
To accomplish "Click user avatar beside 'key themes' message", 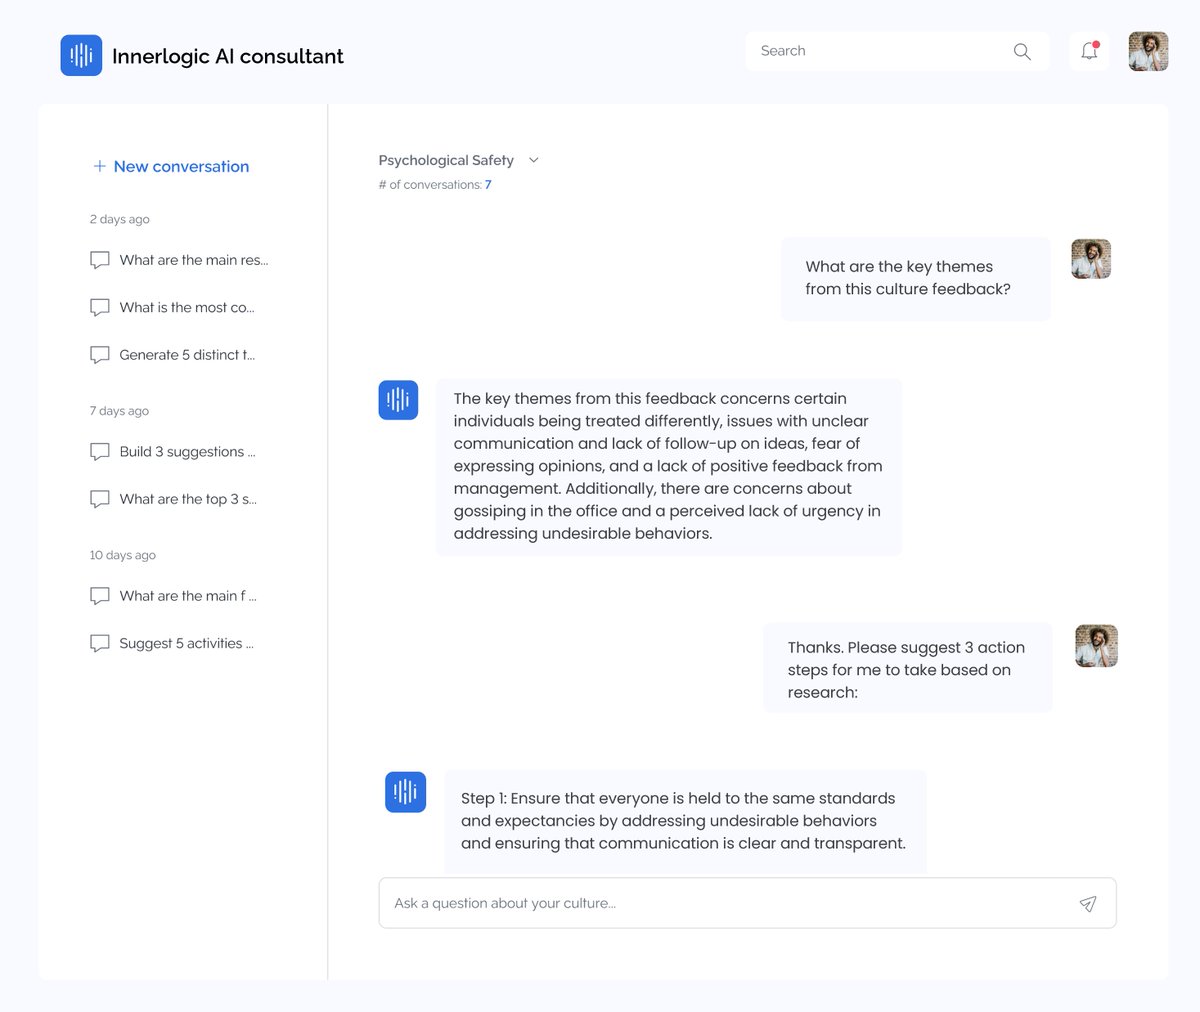I will tap(1091, 259).
